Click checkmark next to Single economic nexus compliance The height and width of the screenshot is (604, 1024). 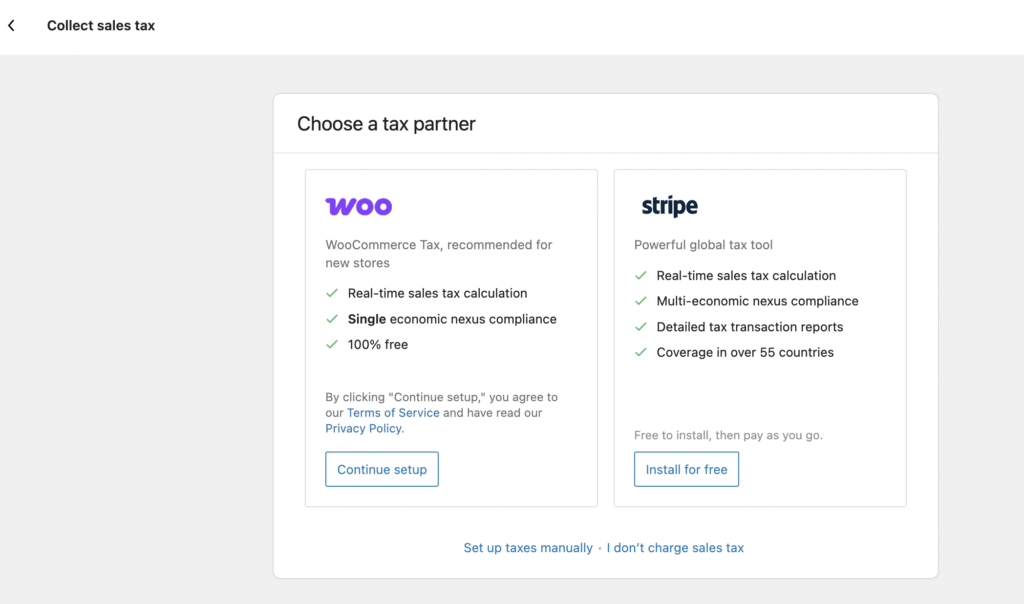tap(332, 320)
